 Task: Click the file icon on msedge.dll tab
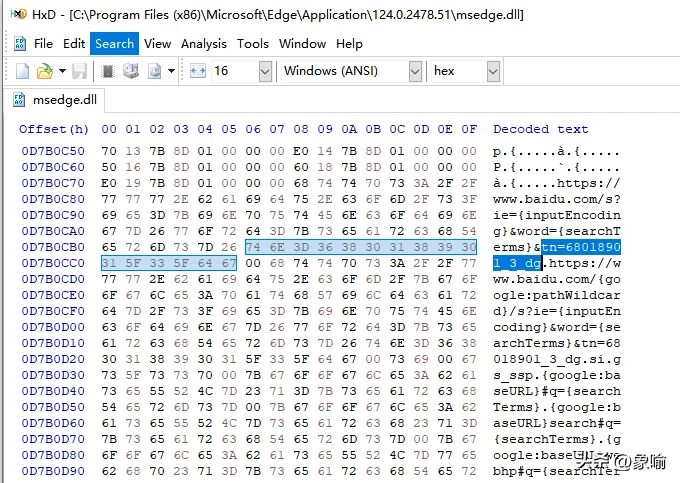tap(19, 100)
